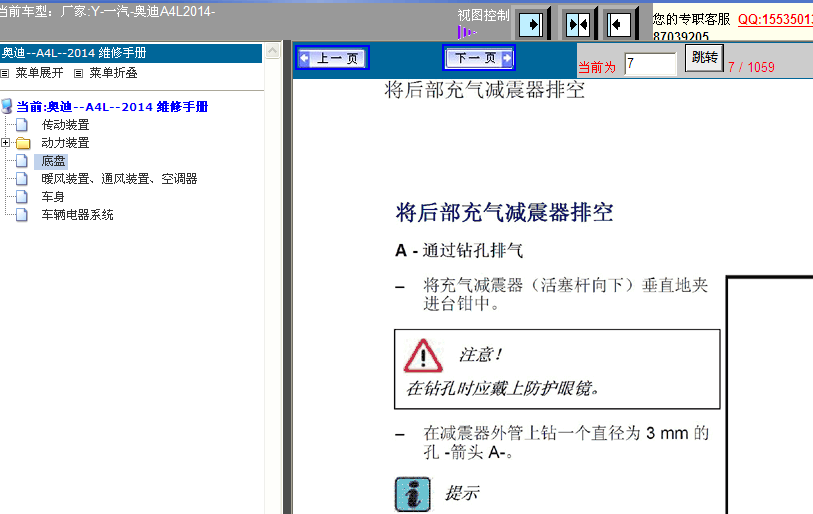
Task: Click the computer icon beside root node
Action: click(x=7, y=106)
